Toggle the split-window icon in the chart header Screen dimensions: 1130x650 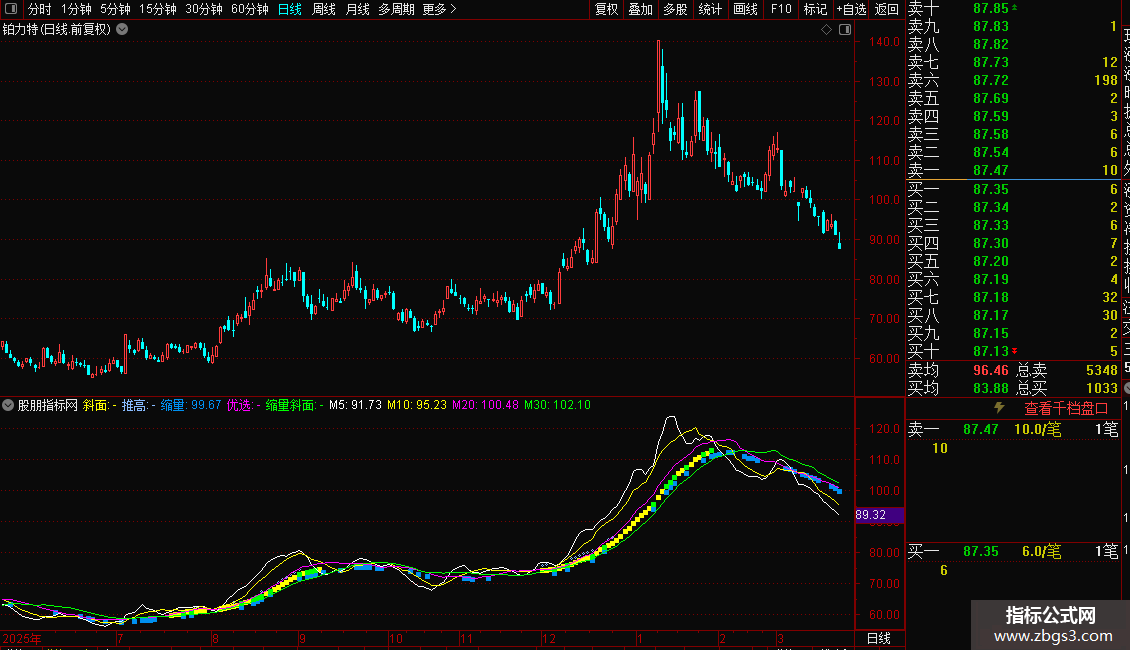[845, 30]
